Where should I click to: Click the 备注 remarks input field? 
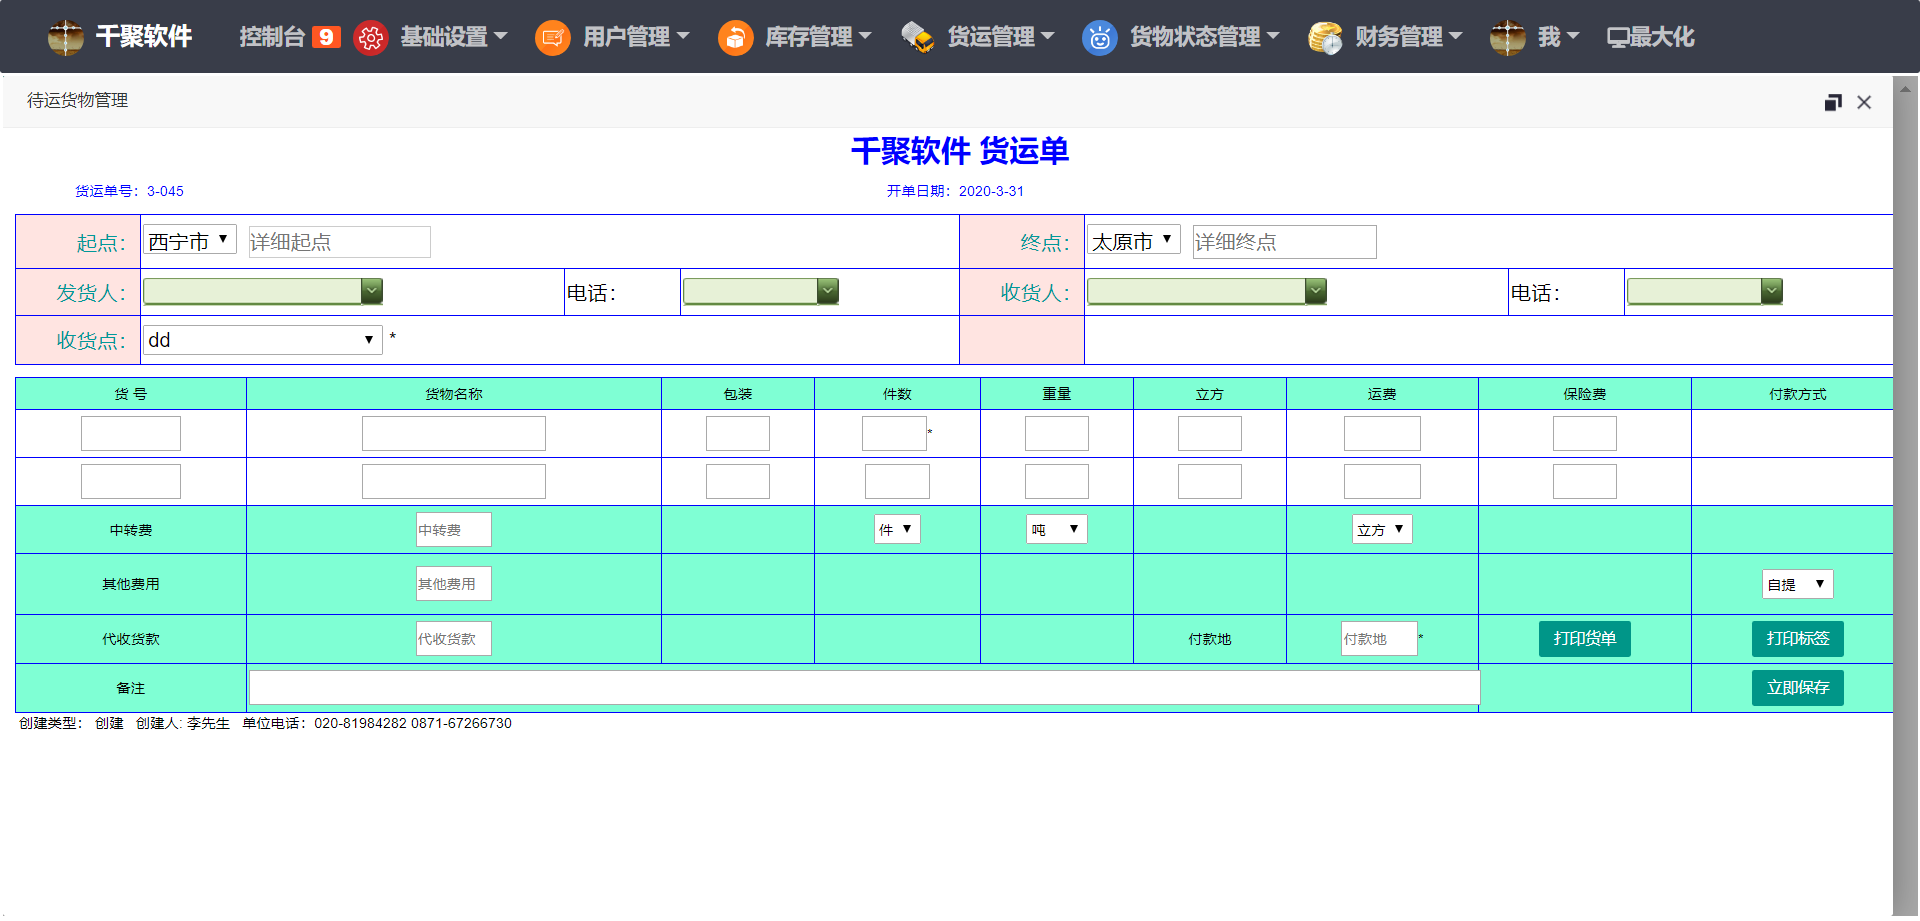click(x=864, y=687)
